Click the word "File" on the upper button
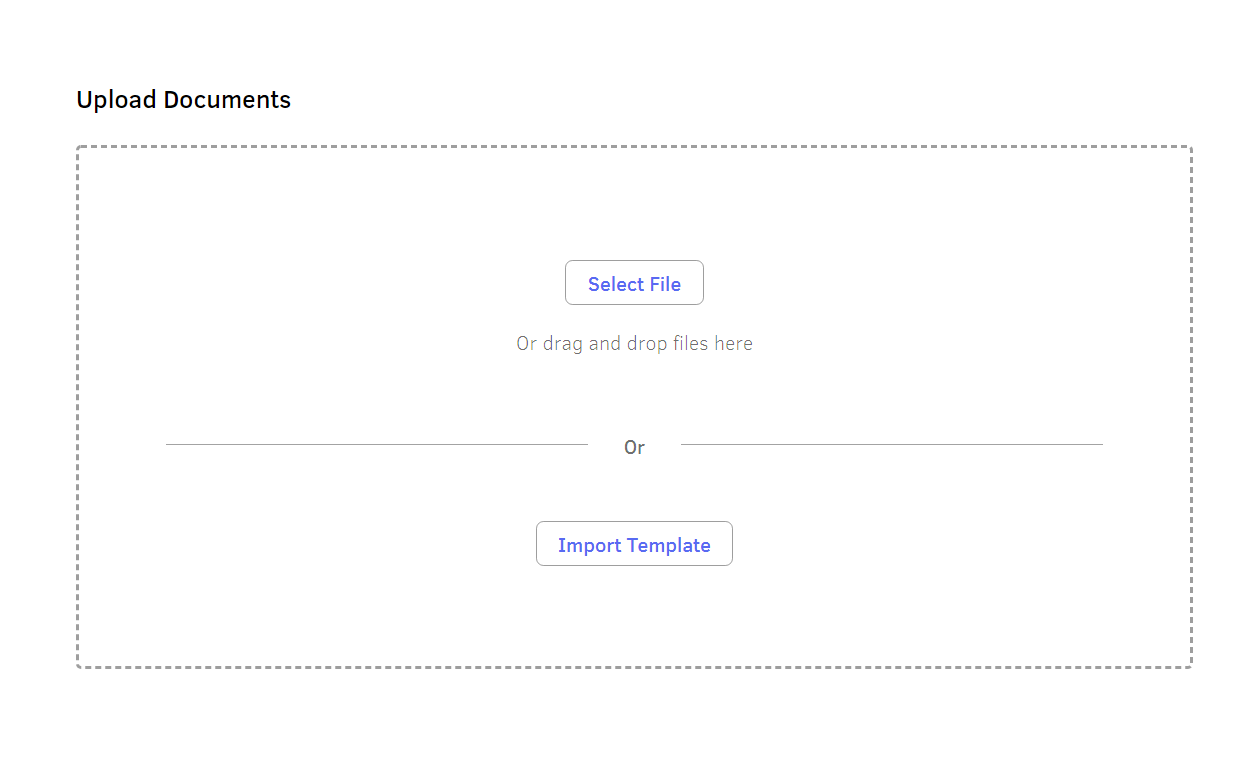Viewport: 1258px width, 763px height. (664, 284)
